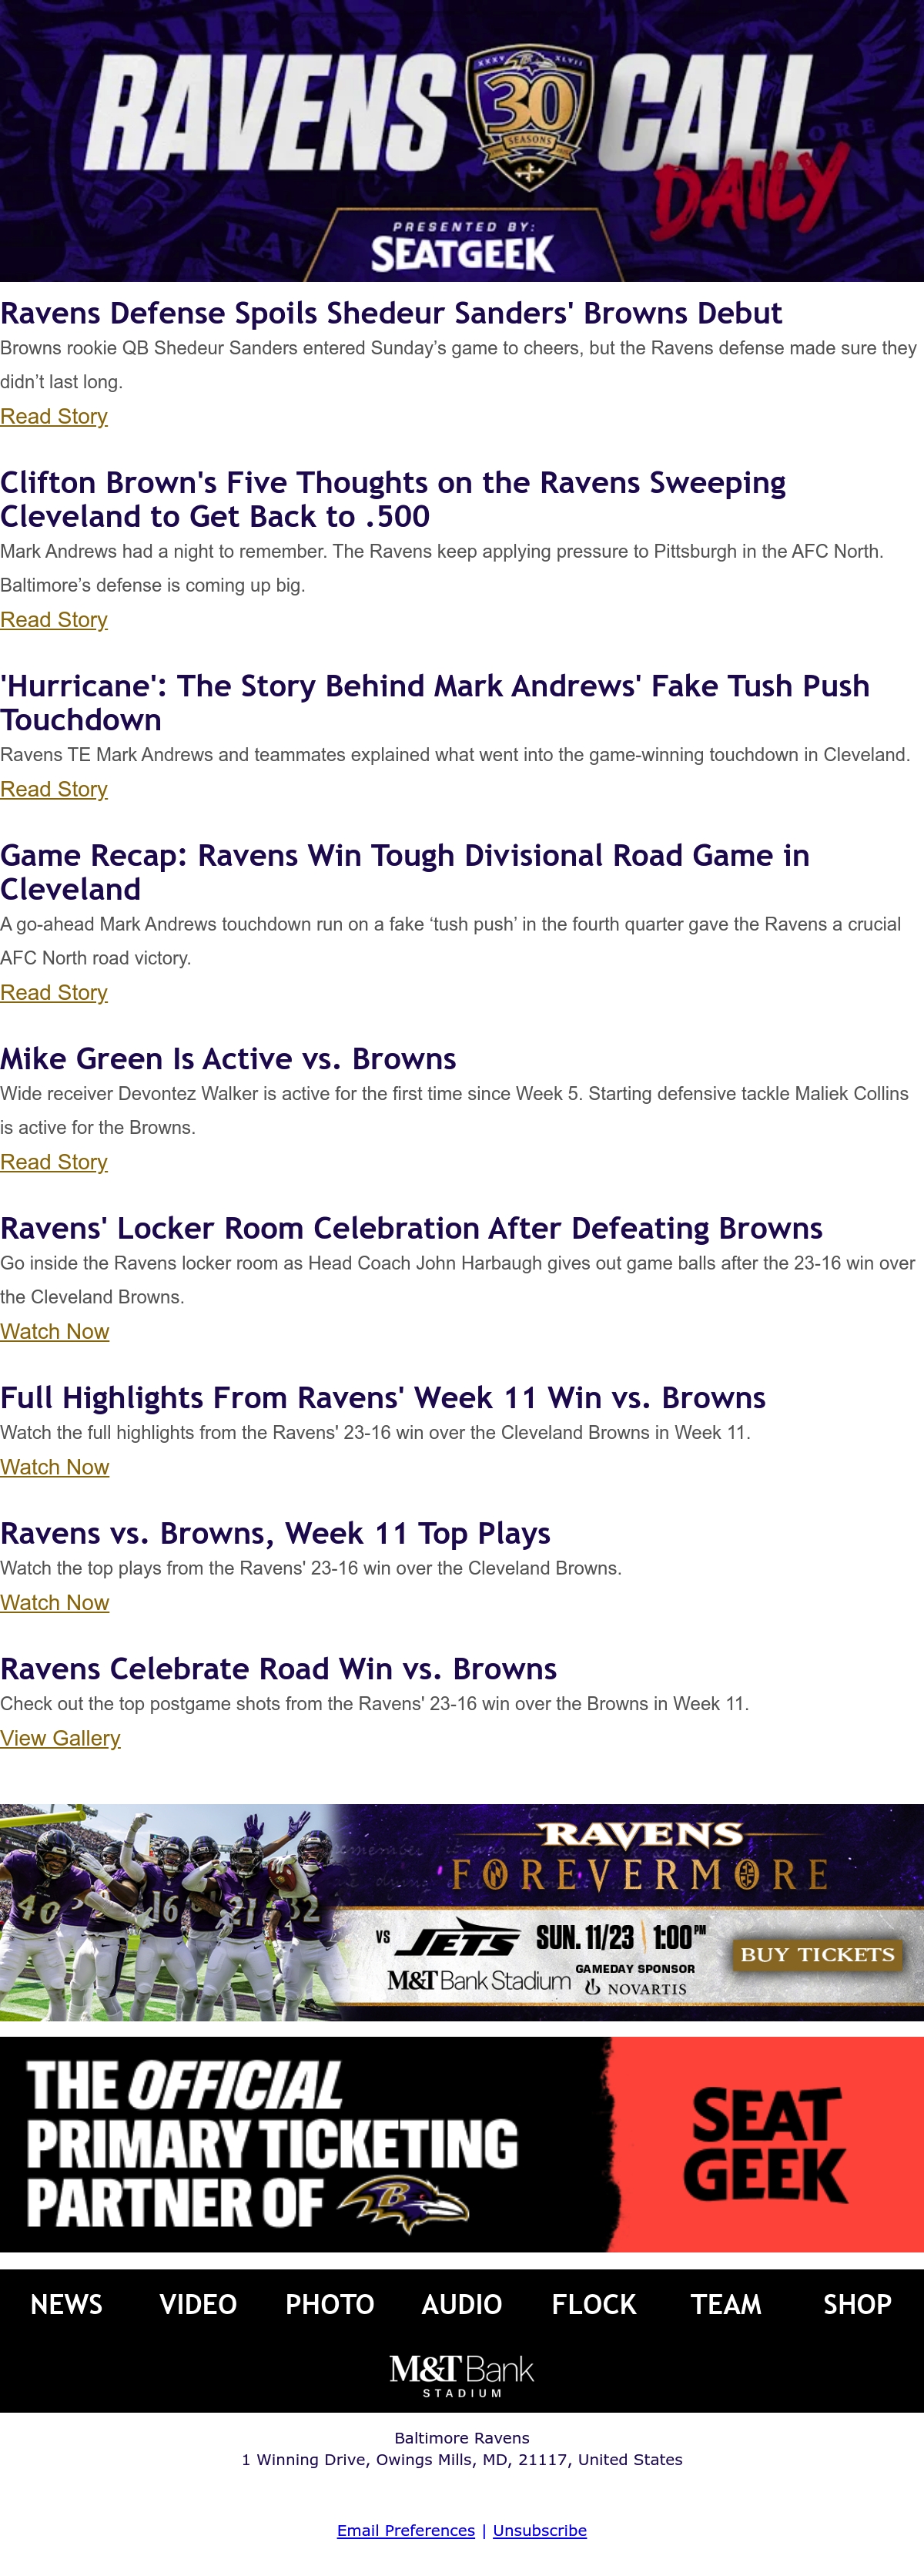Click Read Story under Shedeur Sanders article

click(x=54, y=416)
